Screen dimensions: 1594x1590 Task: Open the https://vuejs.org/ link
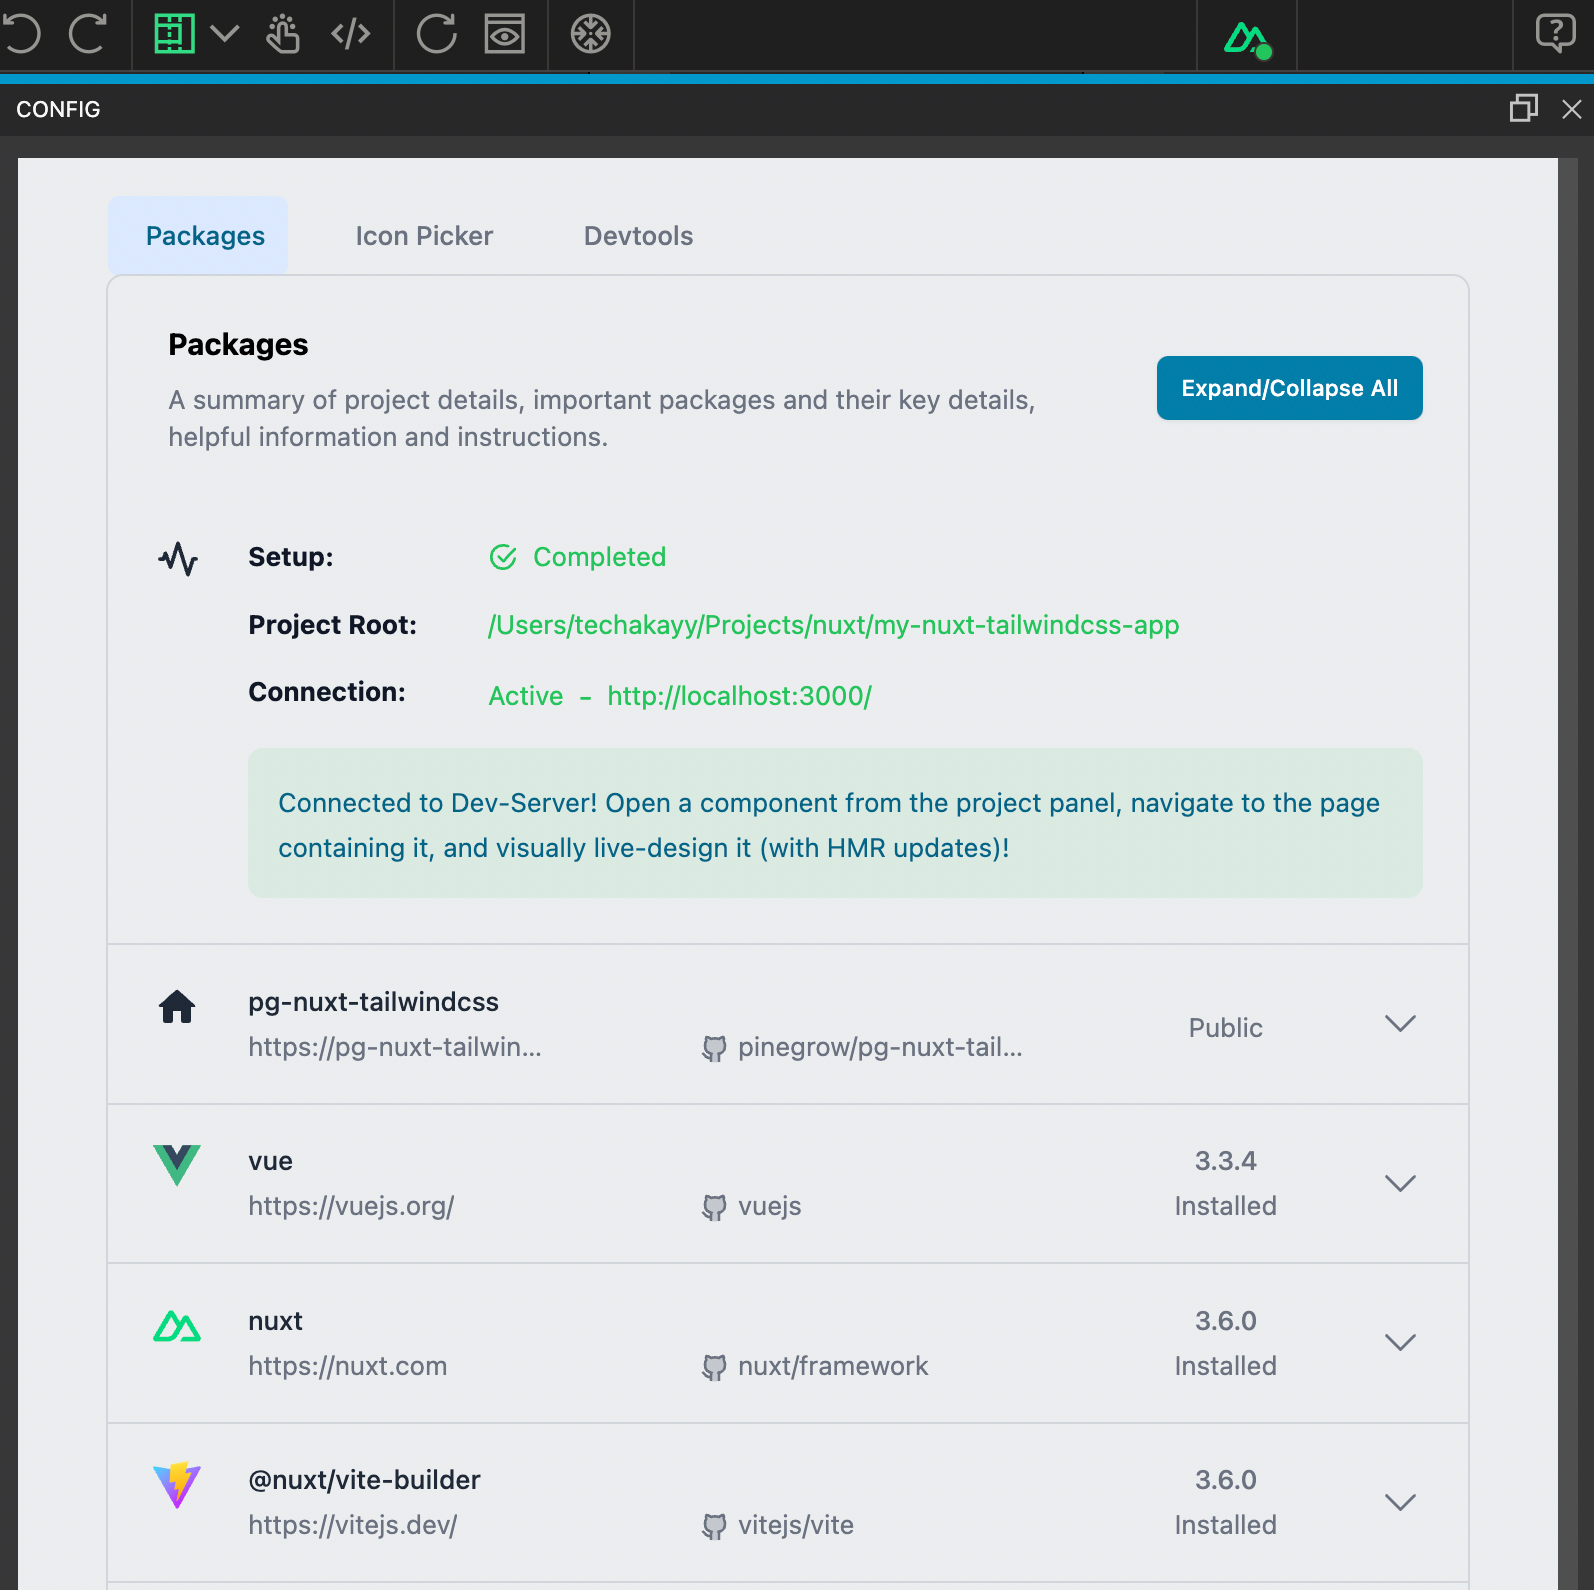[351, 1206]
